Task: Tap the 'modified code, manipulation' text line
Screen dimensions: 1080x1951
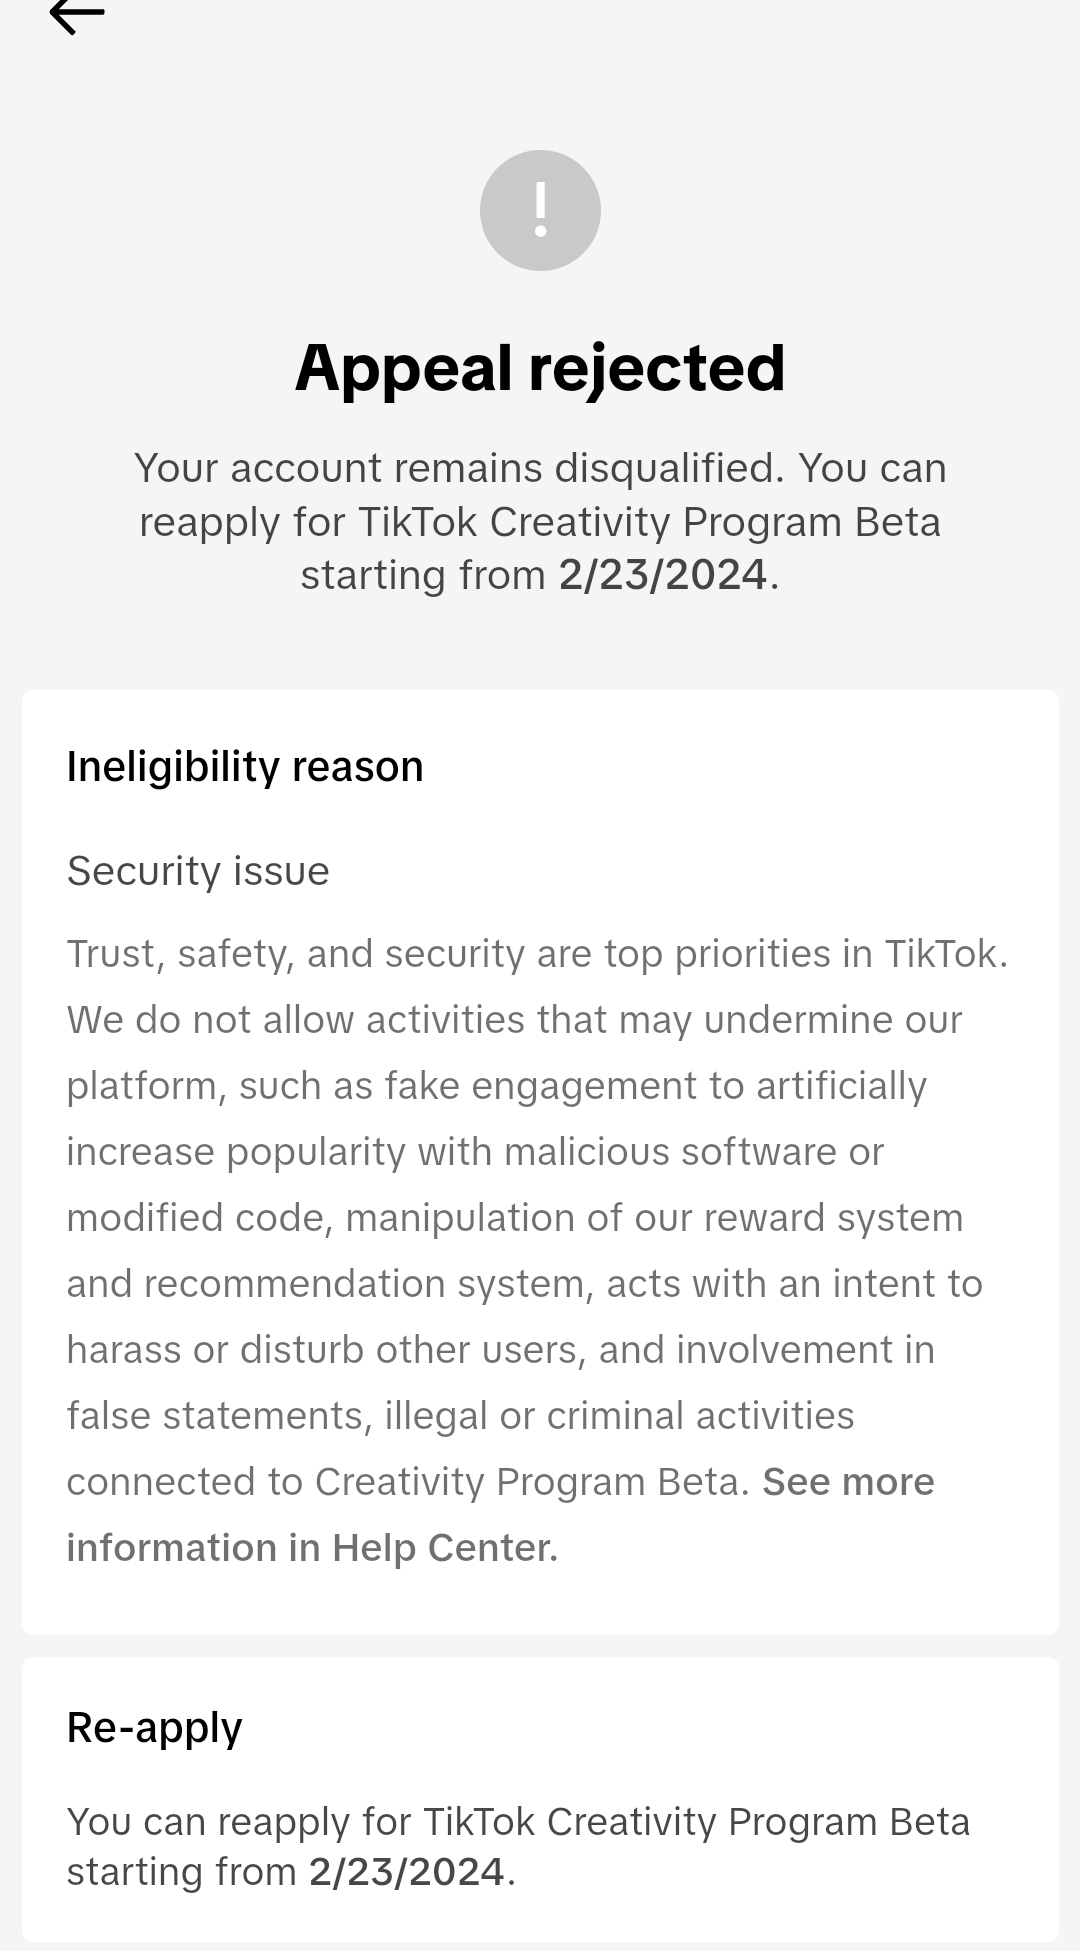Action: tap(515, 1218)
